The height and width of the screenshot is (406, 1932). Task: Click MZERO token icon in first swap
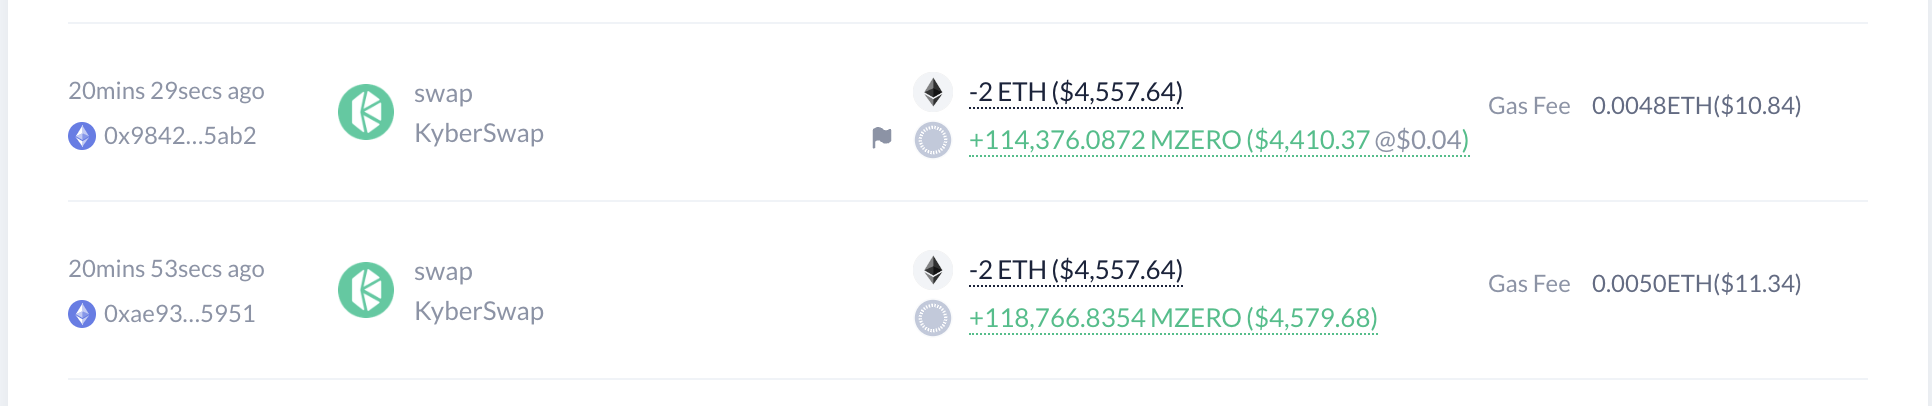933,140
